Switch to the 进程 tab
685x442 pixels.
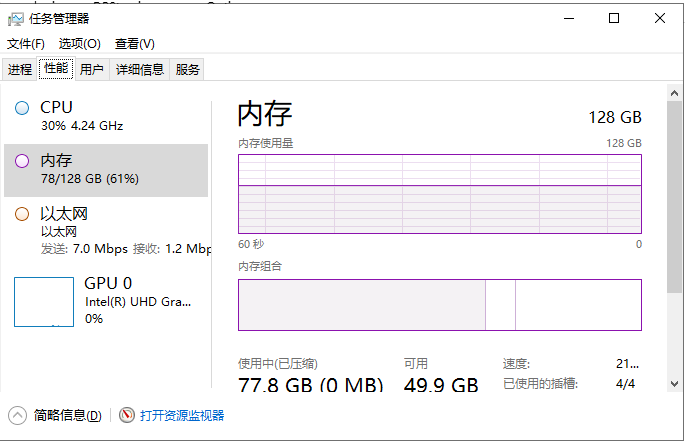20,69
